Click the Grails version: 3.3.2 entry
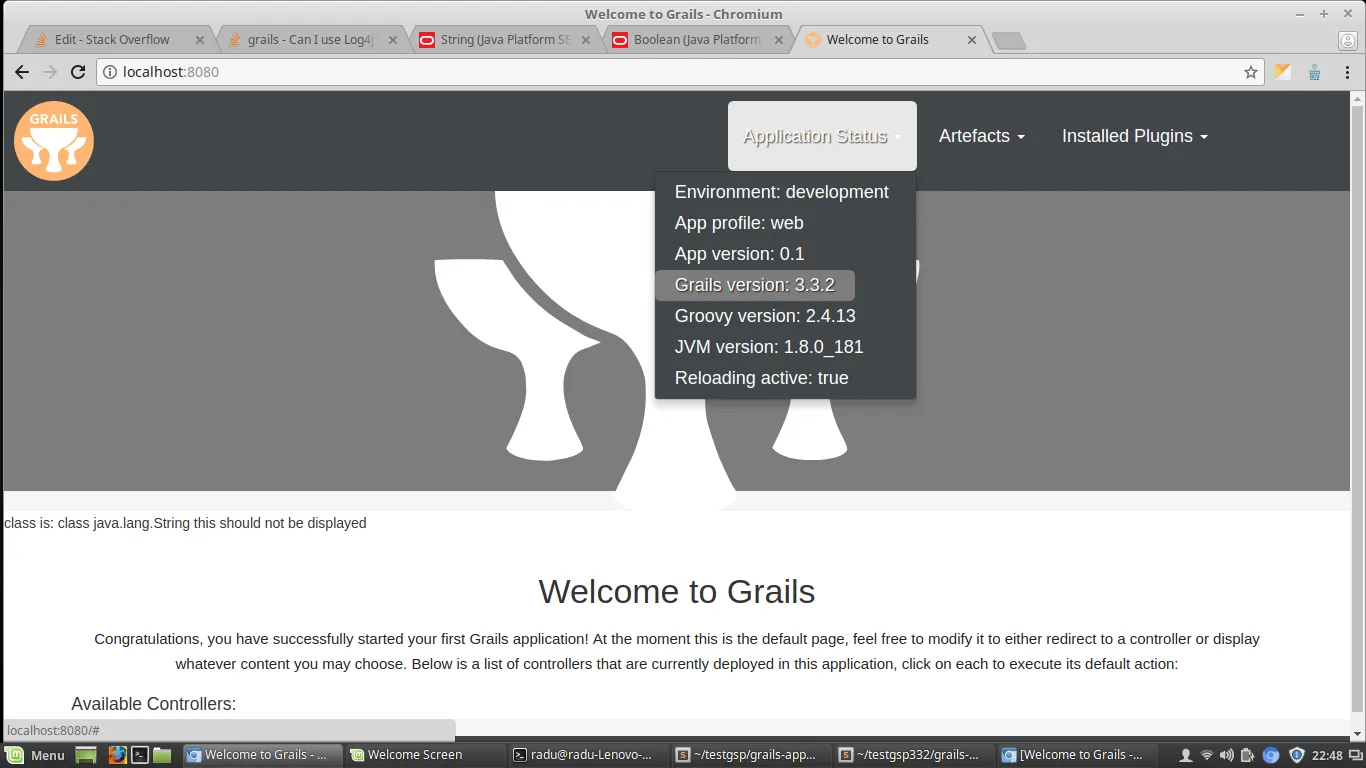The width and height of the screenshot is (1366, 768). pos(755,285)
